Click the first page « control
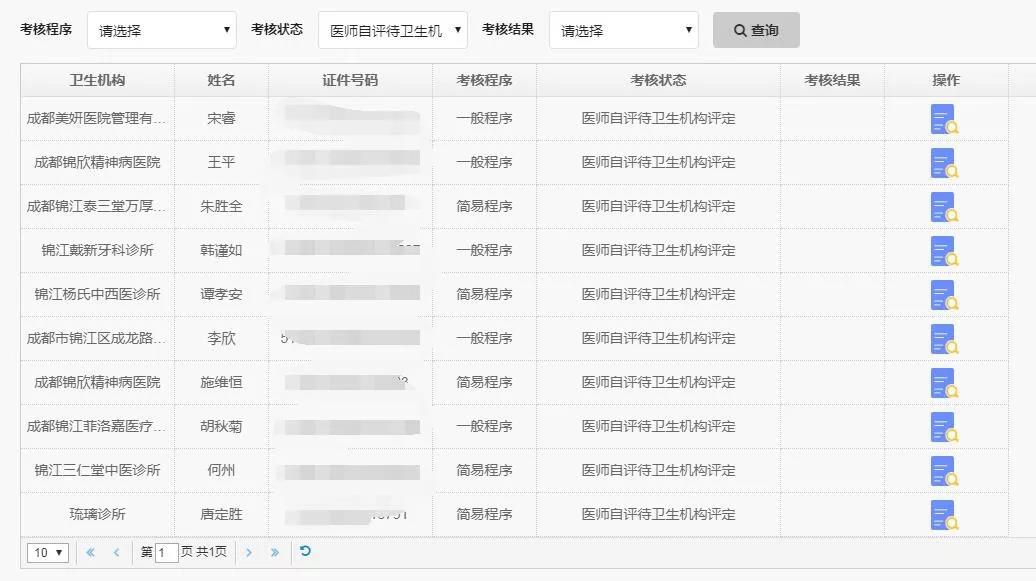 pos(89,551)
